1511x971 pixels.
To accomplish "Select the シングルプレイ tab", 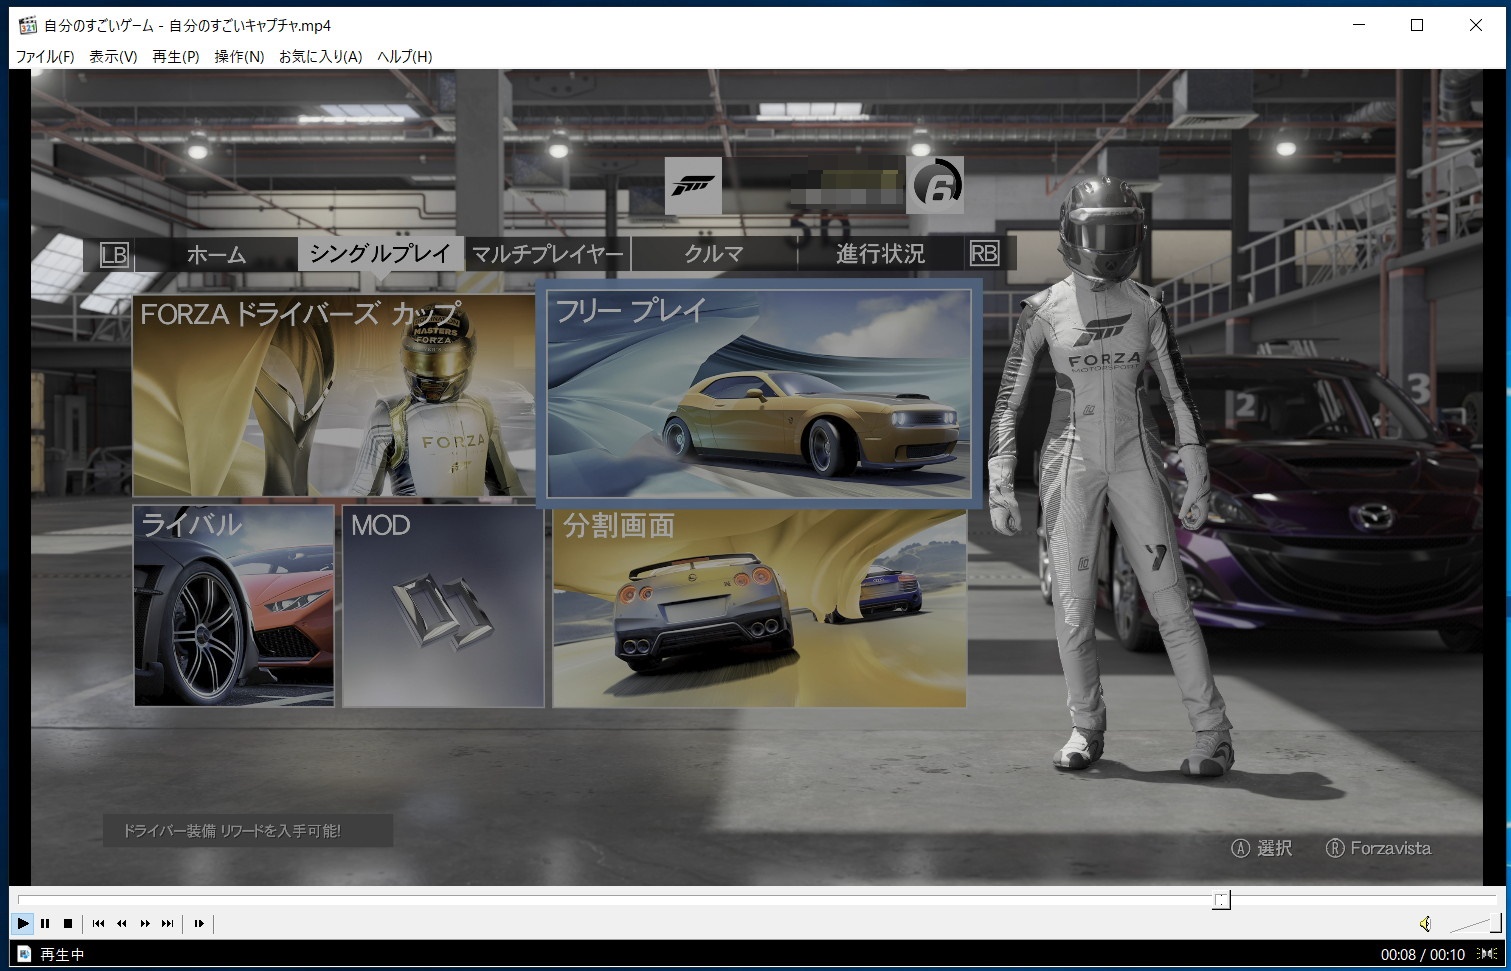I will point(381,254).
